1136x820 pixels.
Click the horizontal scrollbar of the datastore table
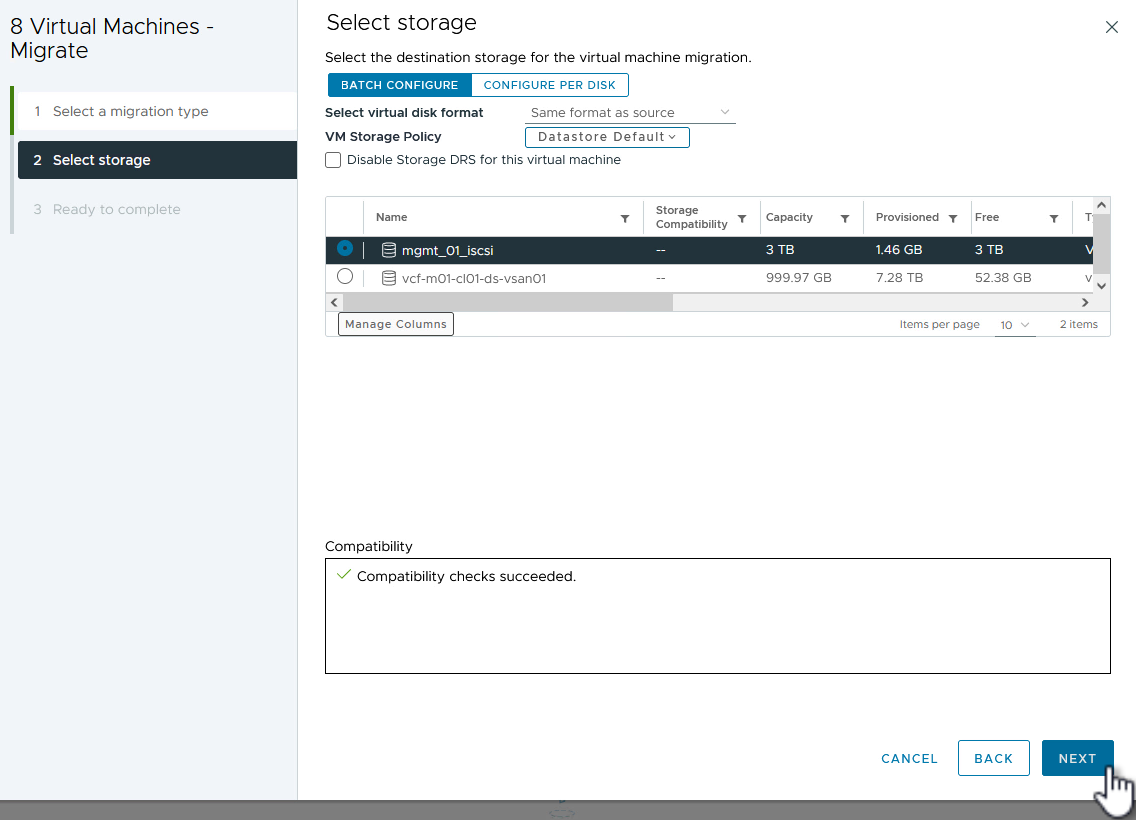click(x=508, y=302)
